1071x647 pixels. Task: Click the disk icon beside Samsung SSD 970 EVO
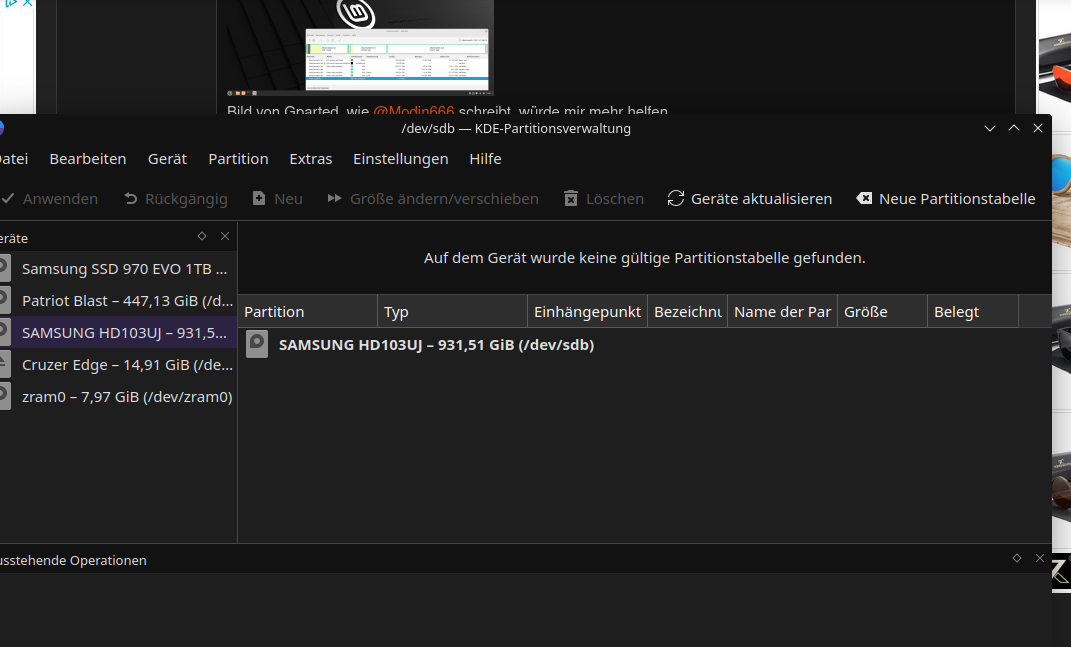5,269
